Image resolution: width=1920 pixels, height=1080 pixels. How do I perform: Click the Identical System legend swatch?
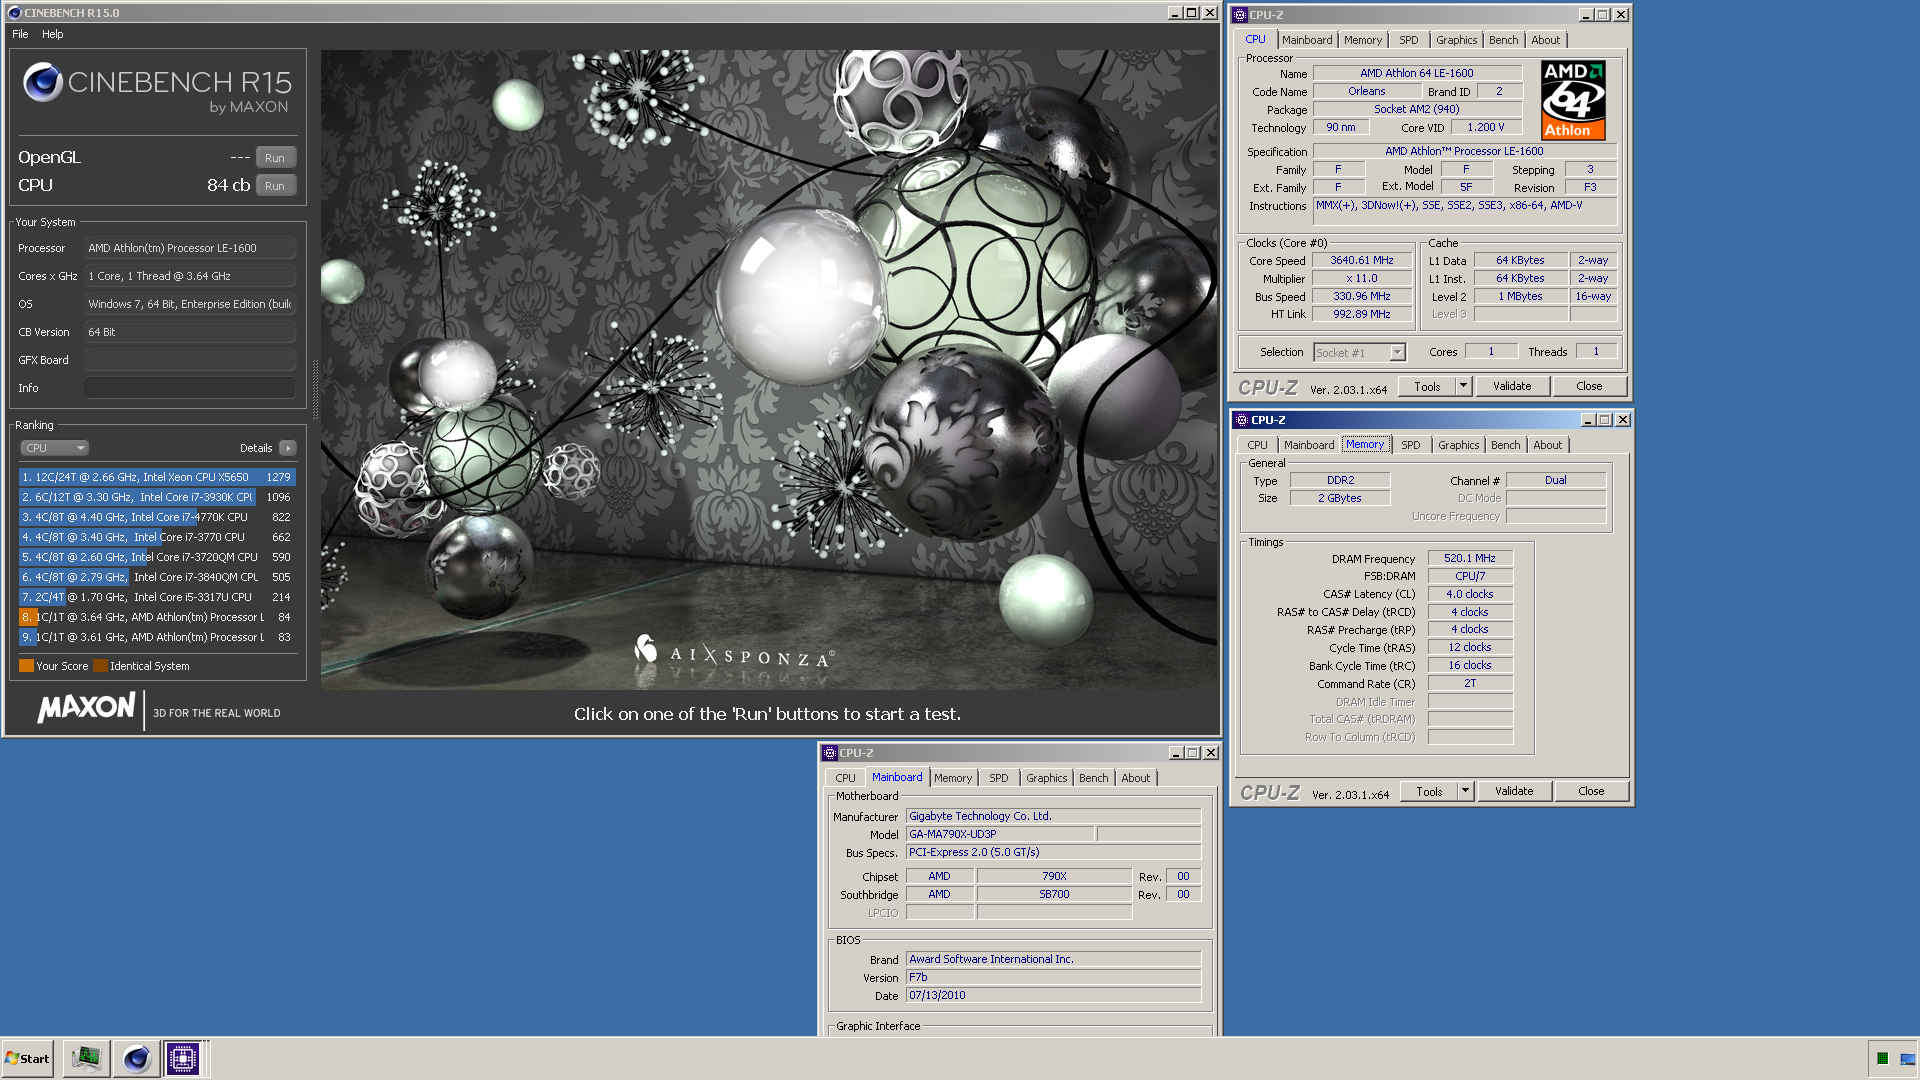(x=100, y=666)
